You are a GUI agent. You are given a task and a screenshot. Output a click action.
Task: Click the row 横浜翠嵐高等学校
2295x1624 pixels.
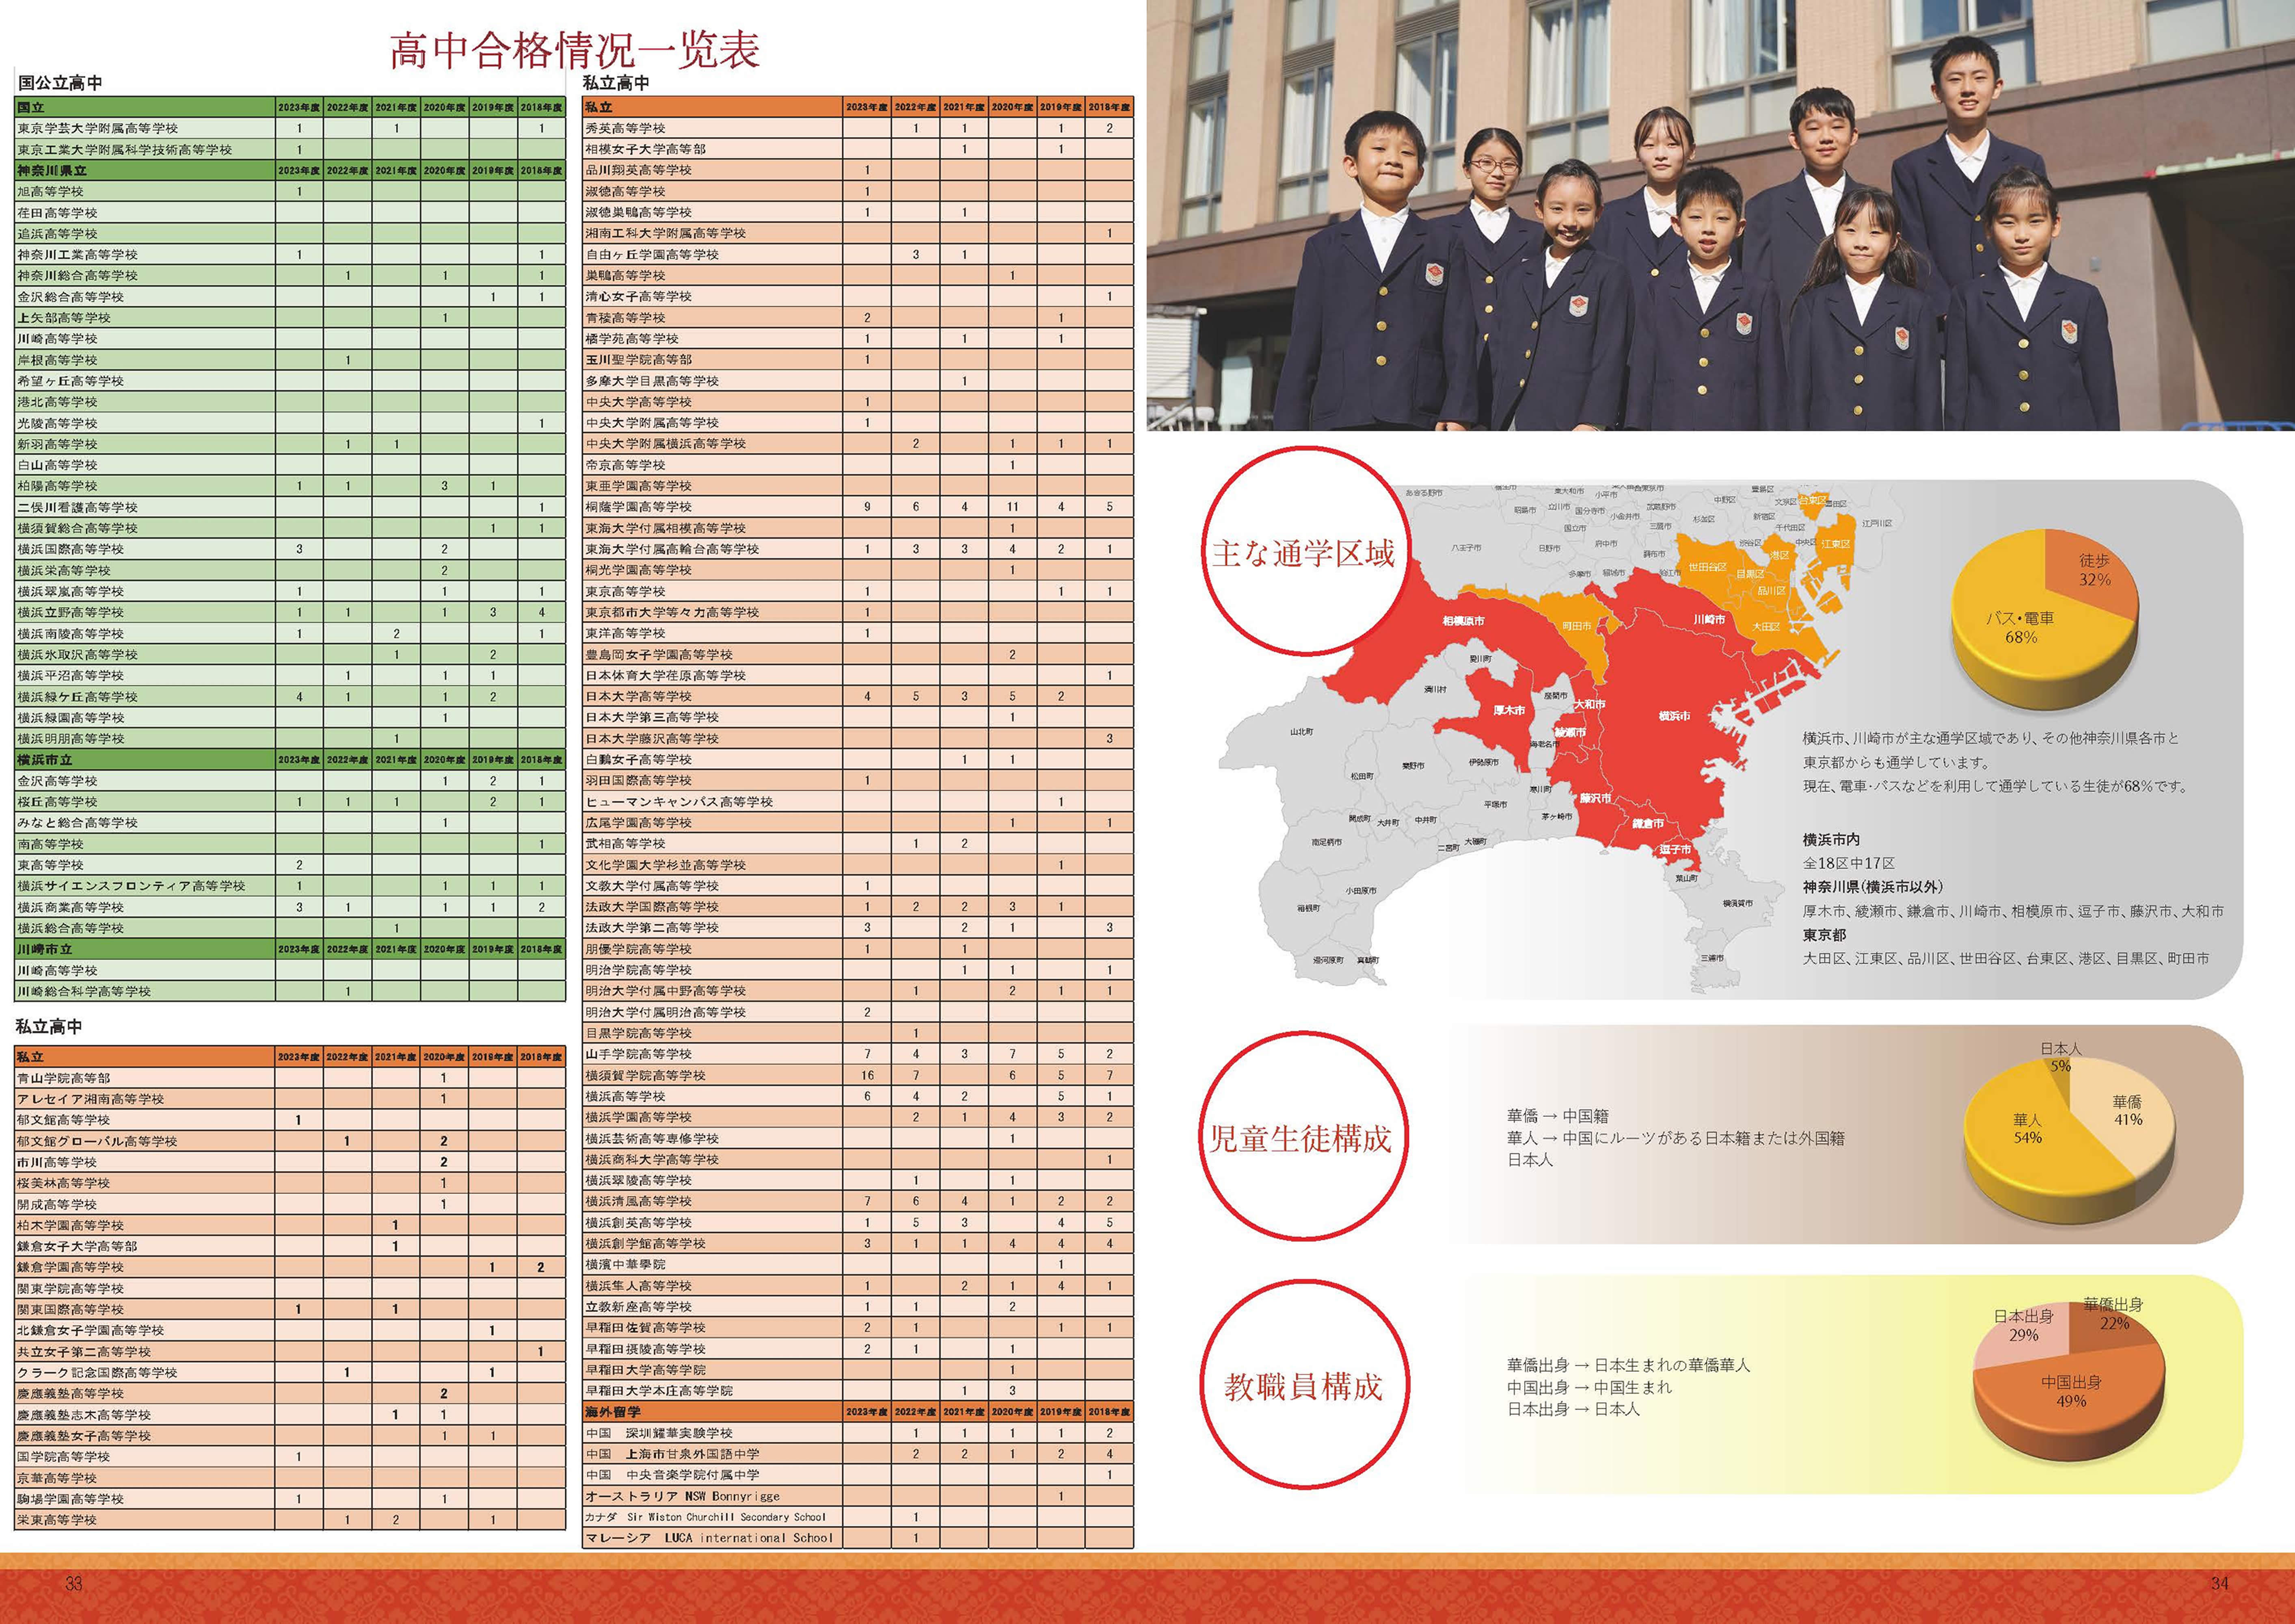pos(290,591)
